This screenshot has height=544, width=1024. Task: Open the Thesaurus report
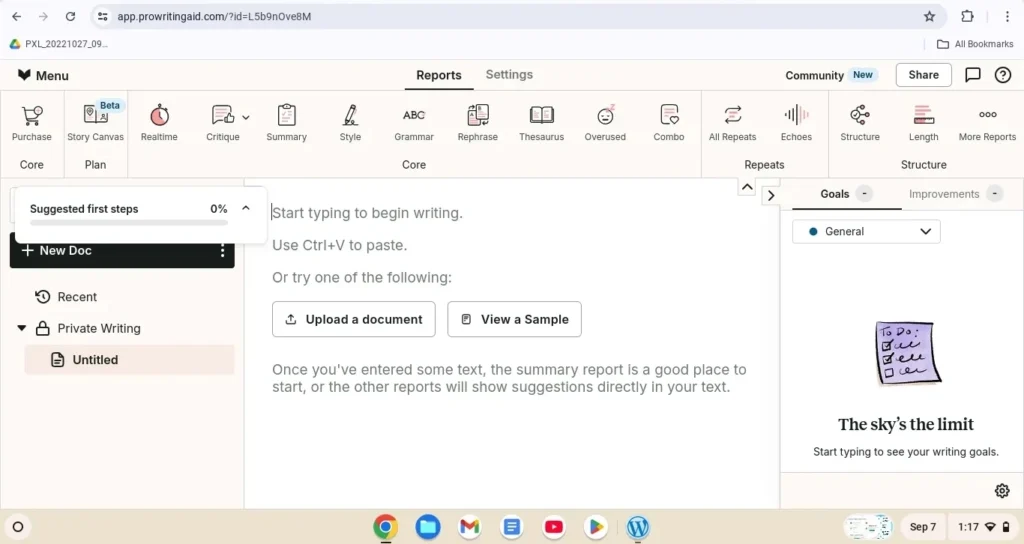coord(541,123)
